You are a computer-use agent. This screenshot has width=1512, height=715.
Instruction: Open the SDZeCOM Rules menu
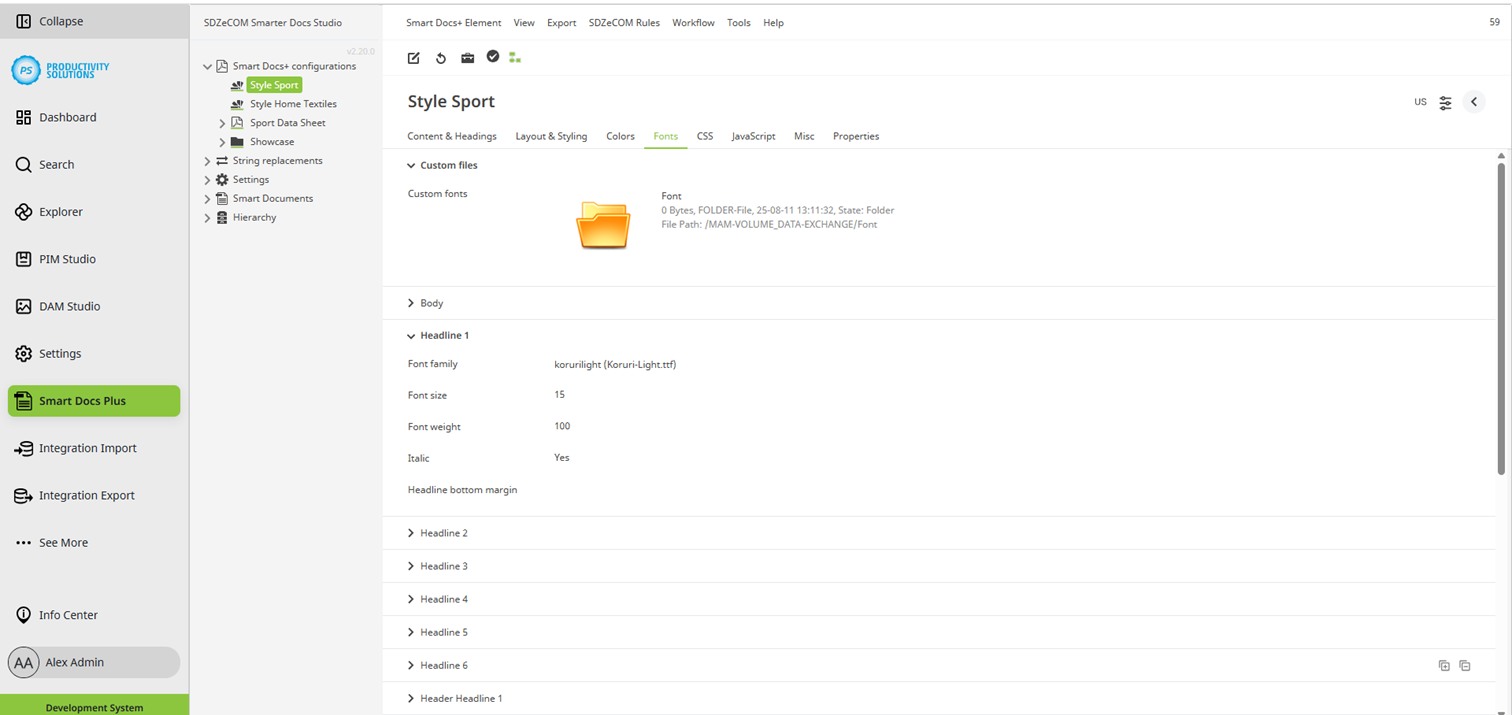point(624,22)
